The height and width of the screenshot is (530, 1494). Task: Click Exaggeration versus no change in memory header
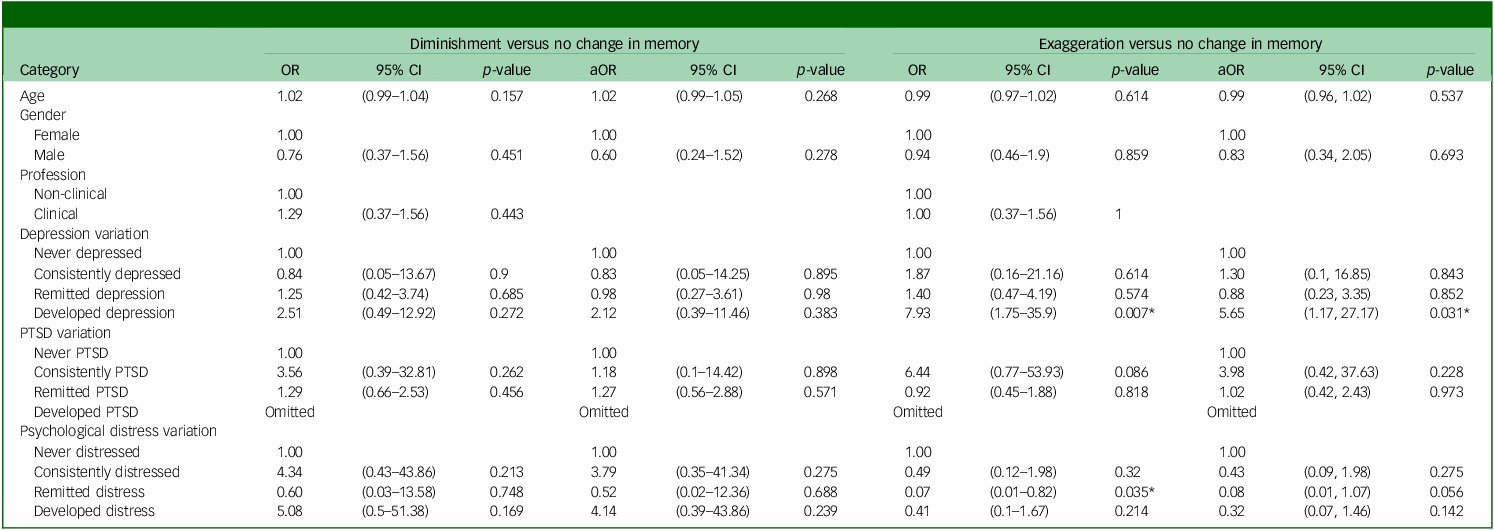tap(1182, 44)
